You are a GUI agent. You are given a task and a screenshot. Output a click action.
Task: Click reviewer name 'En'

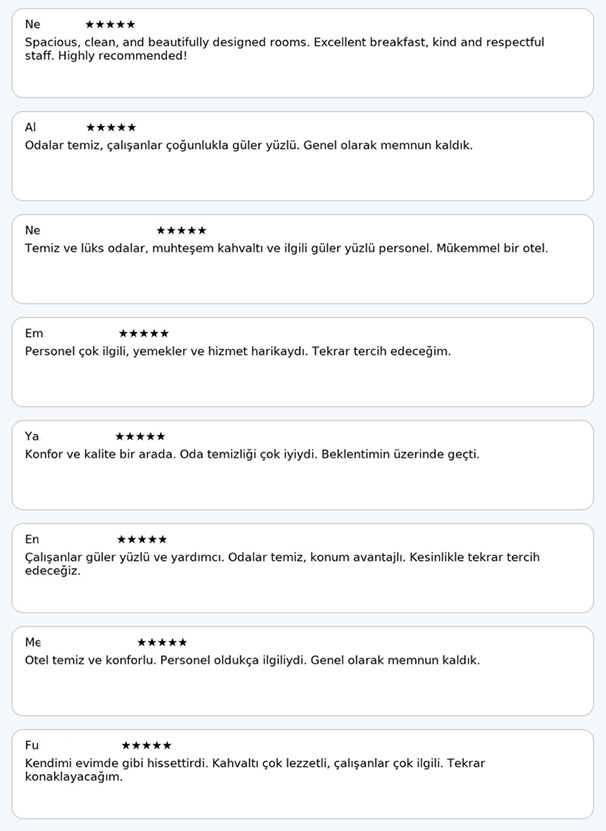(32, 539)
